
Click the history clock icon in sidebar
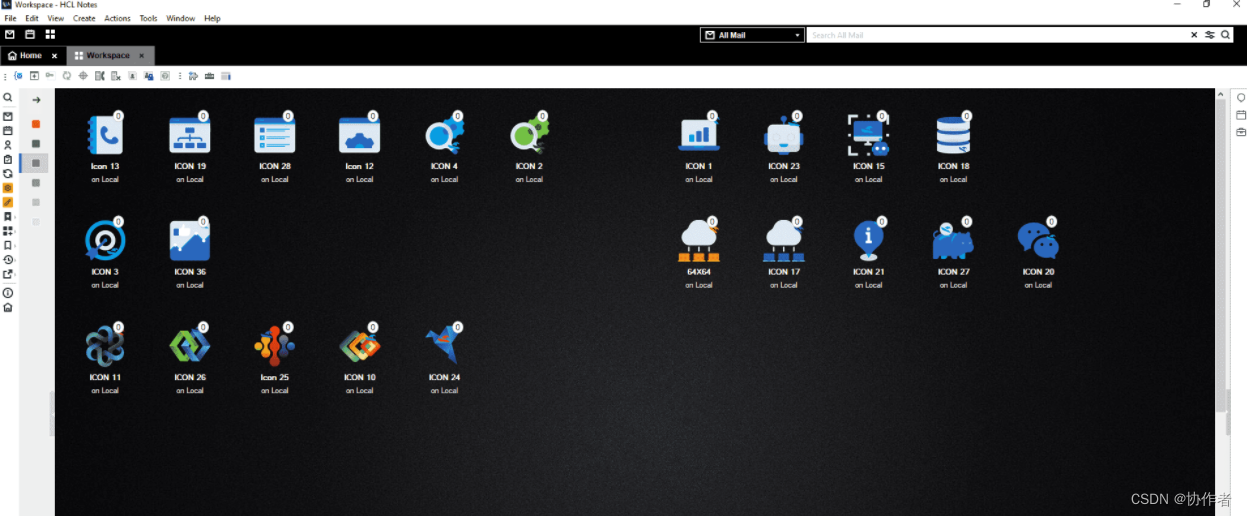coord(8,260)
